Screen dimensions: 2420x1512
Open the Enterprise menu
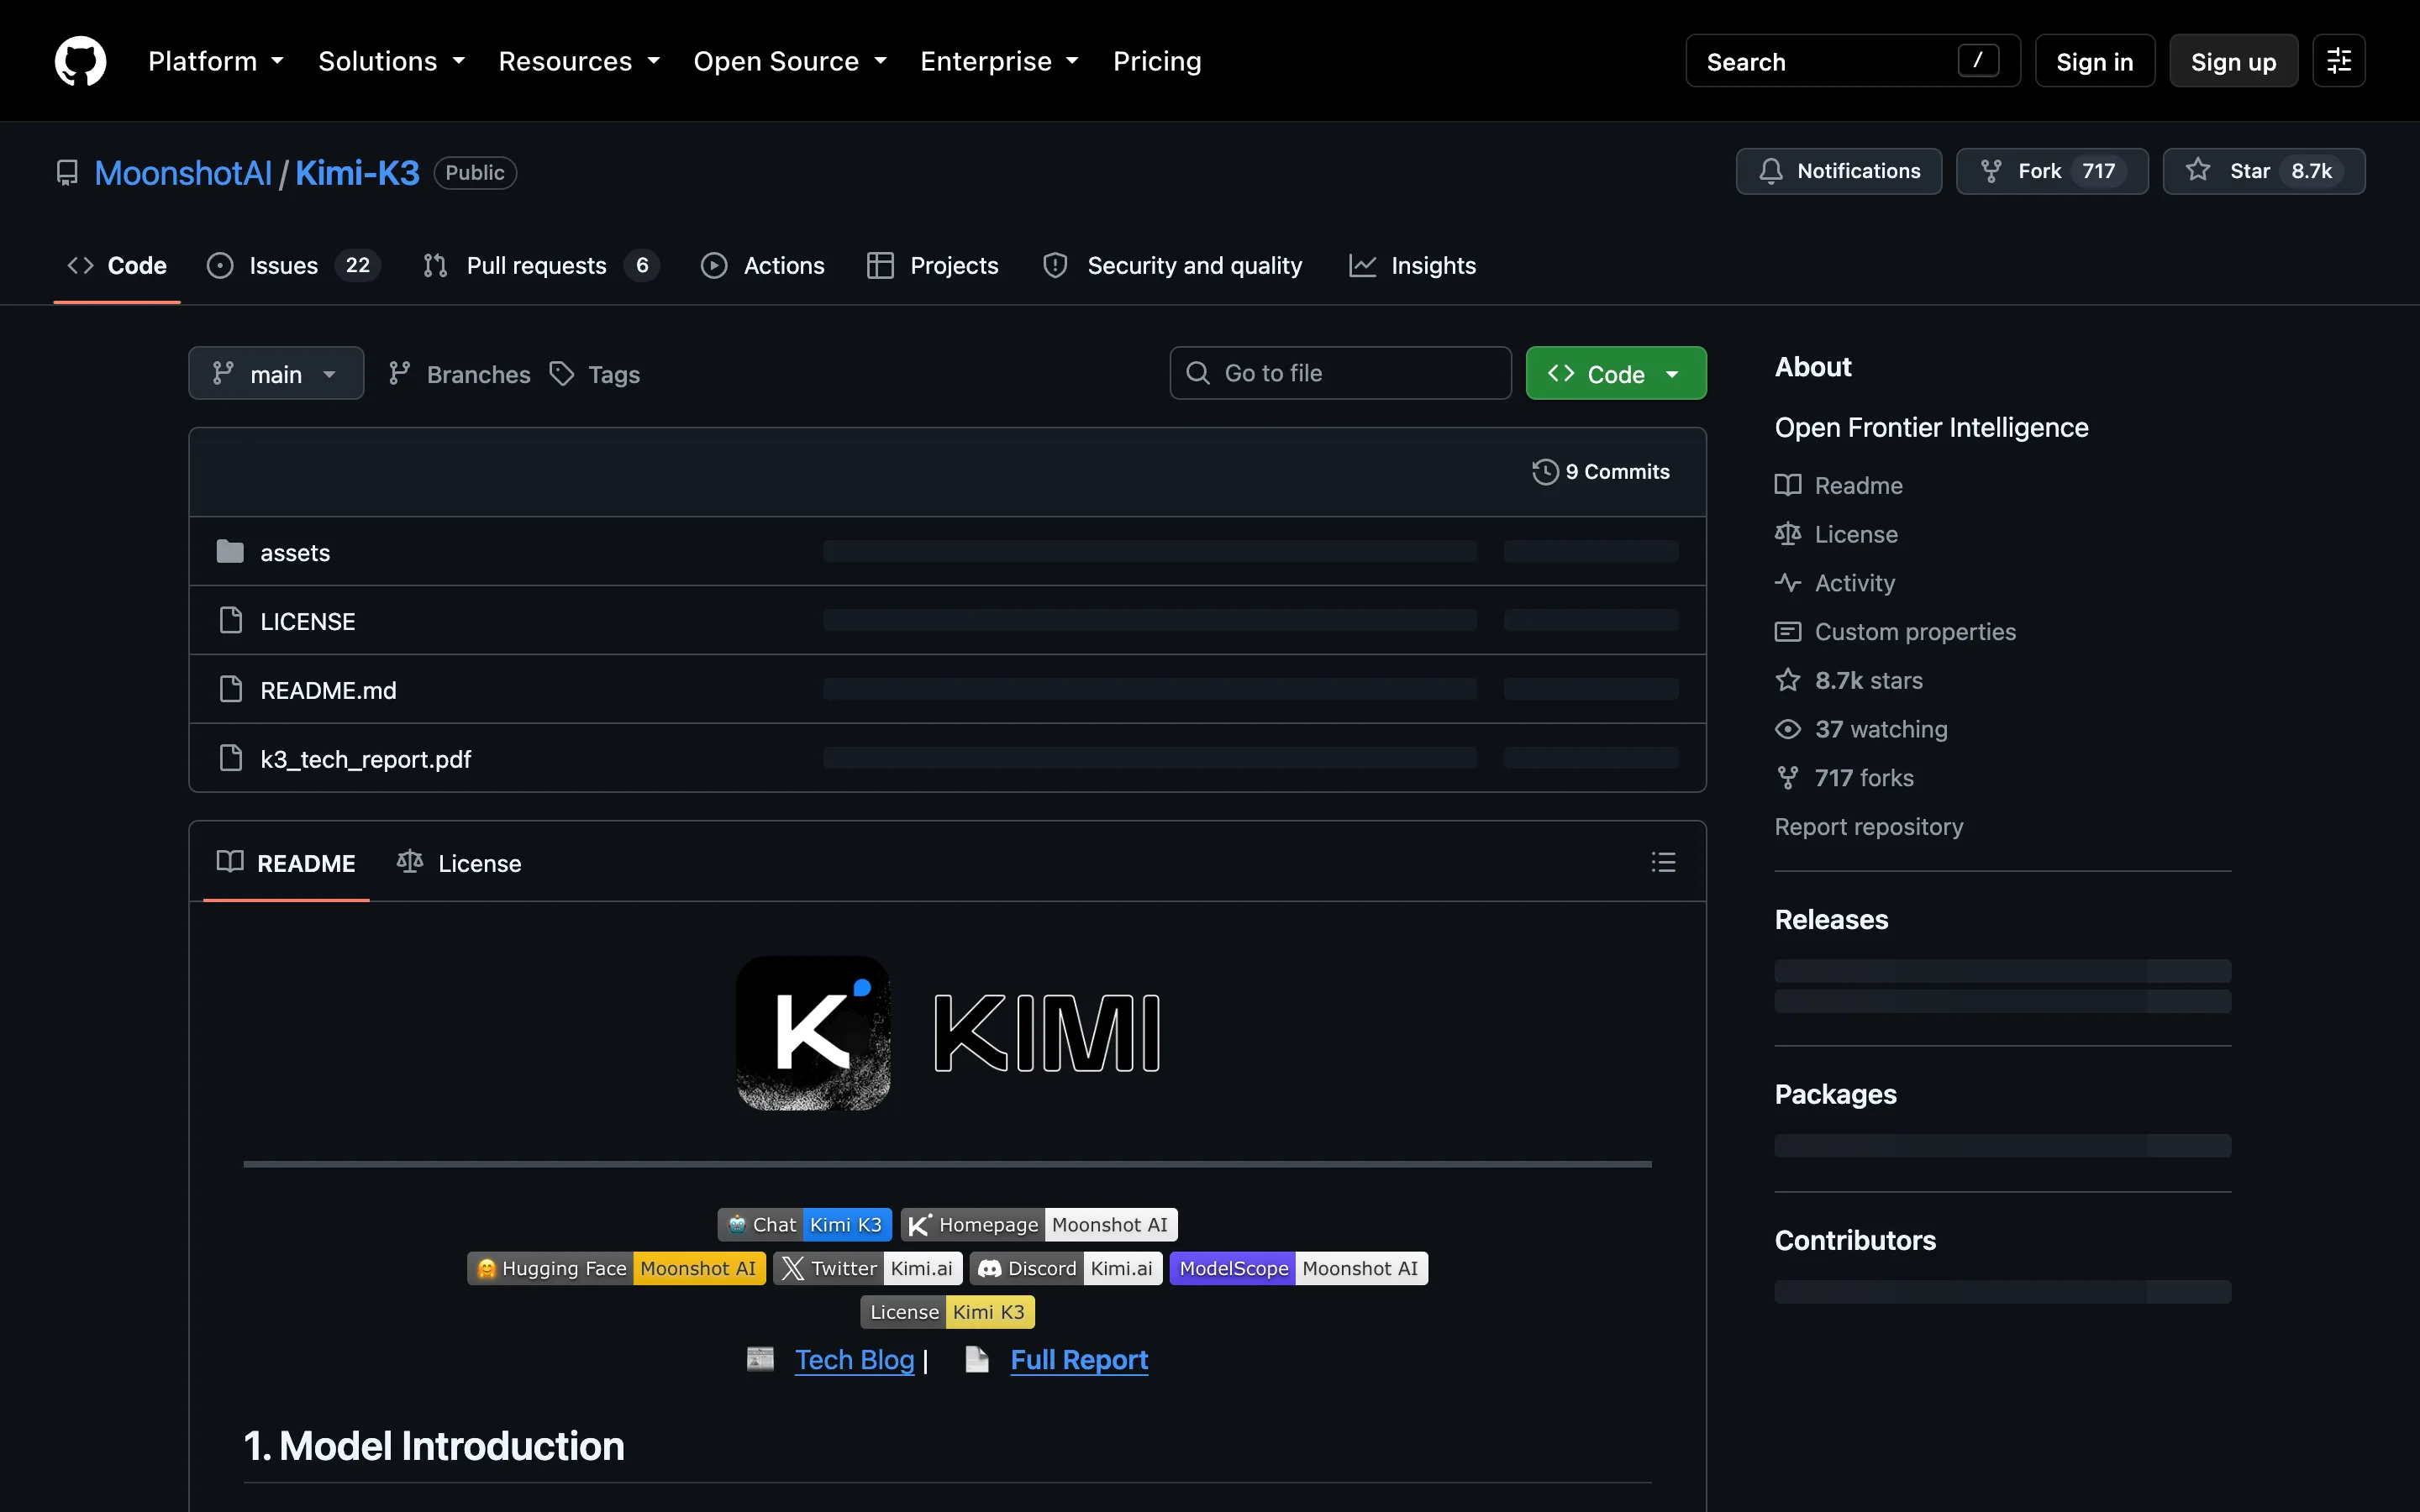coord(999,61)
